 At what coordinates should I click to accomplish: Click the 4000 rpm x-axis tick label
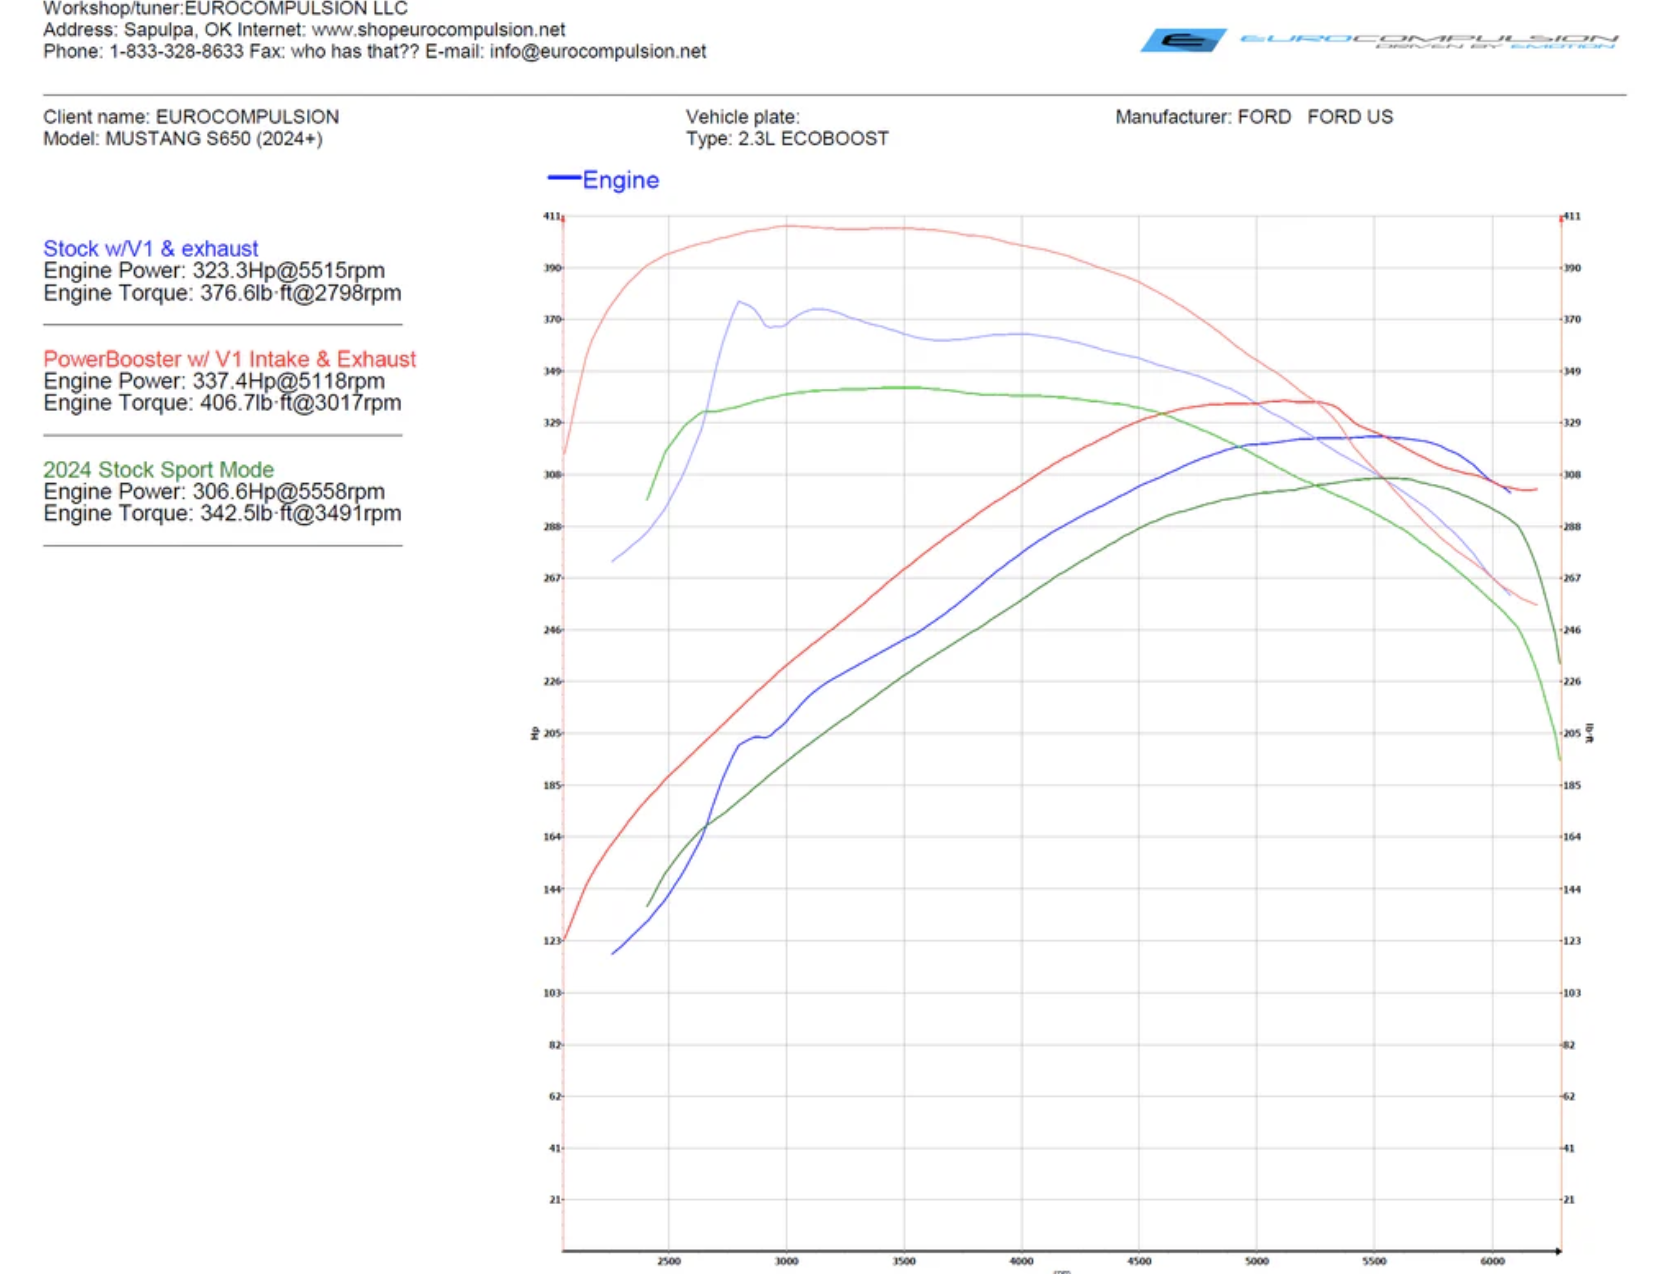[1021, 1261]
